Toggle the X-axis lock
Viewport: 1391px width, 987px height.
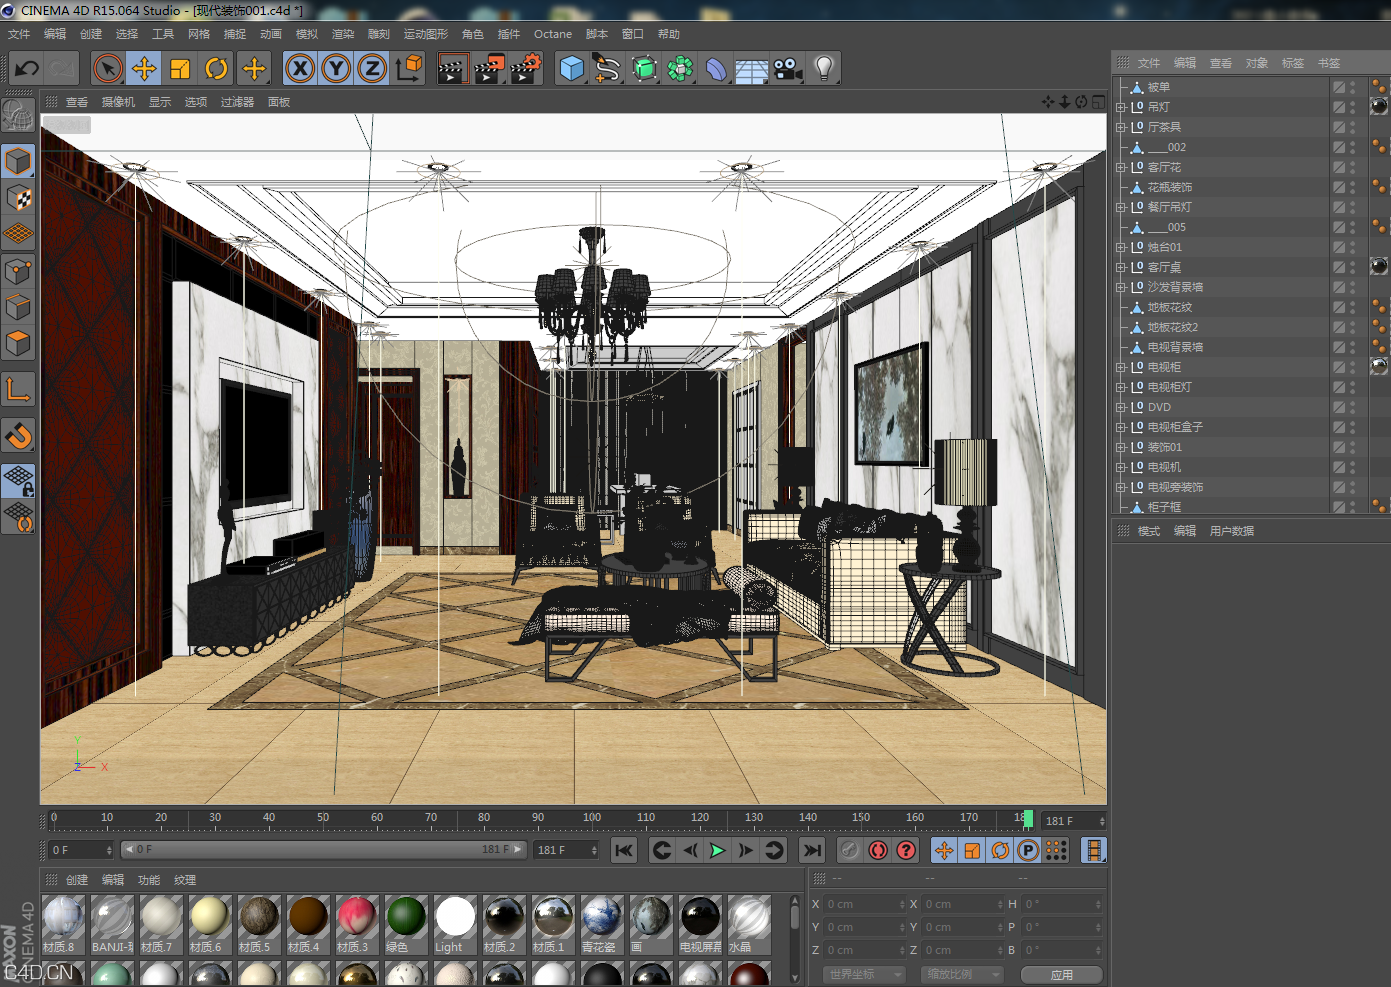pyautogui.click(x=299, y=68)
